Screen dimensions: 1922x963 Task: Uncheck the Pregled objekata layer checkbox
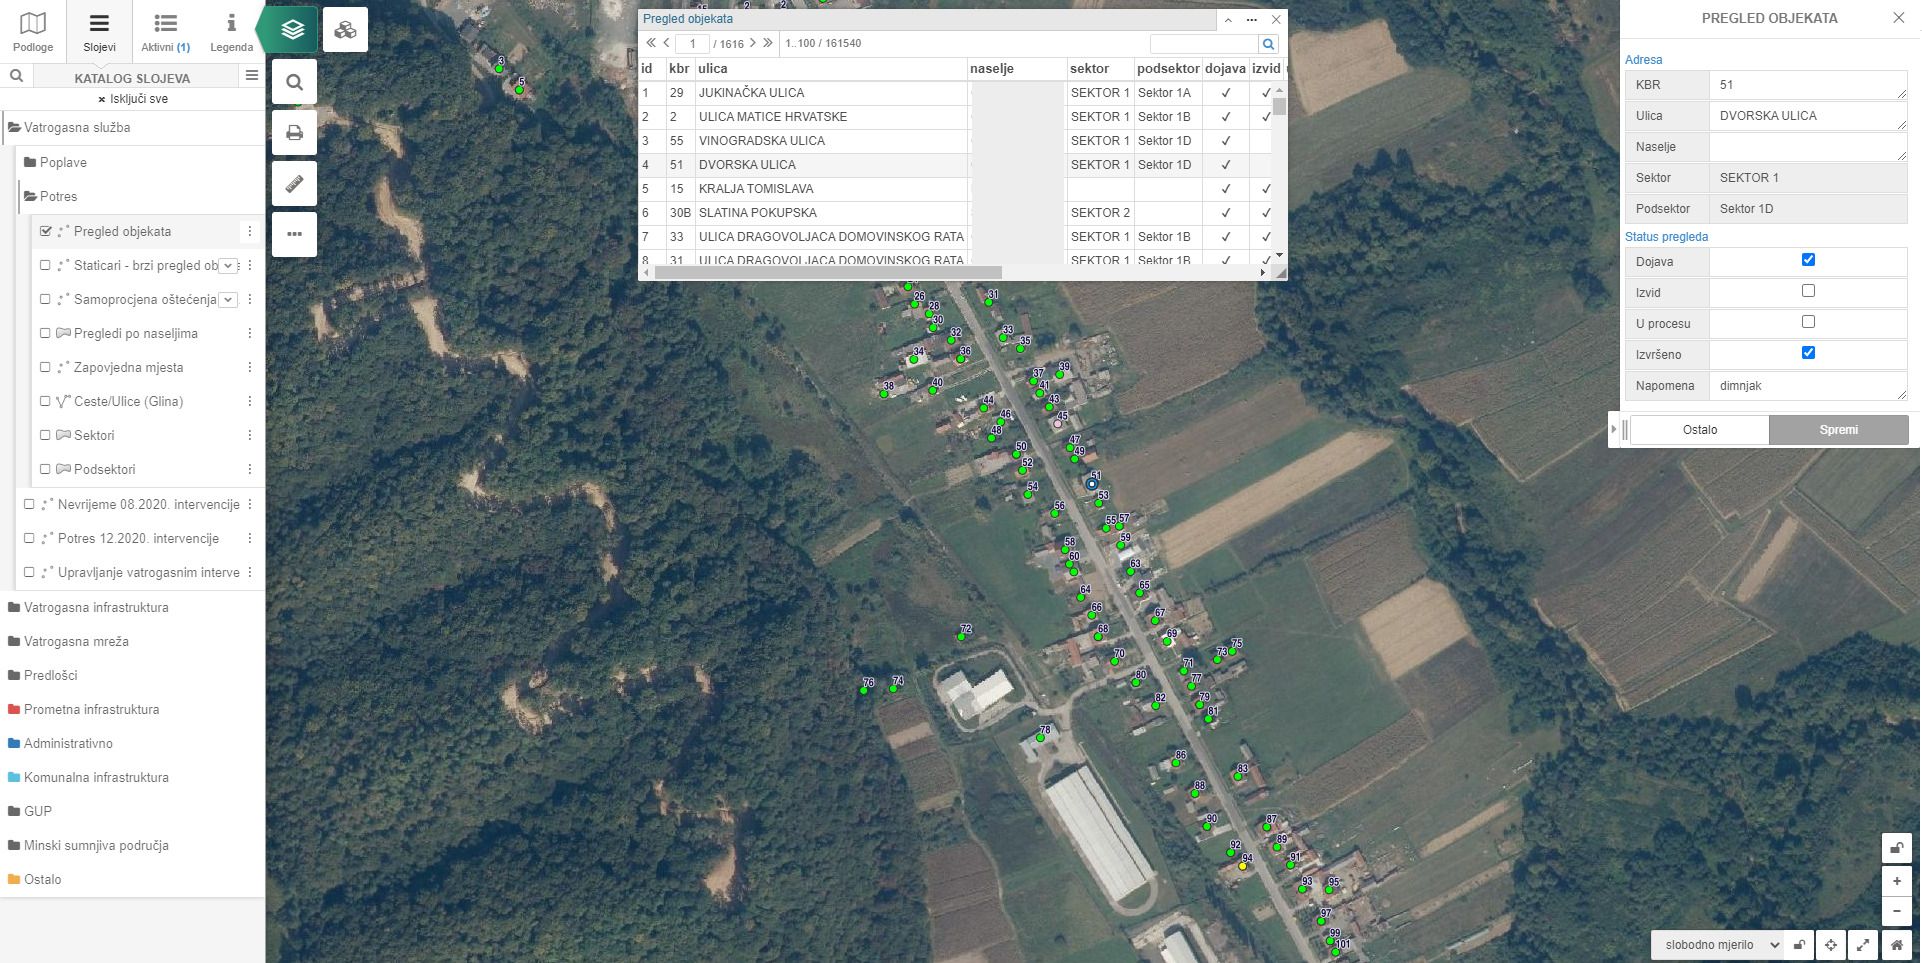[x=46, y=231]
